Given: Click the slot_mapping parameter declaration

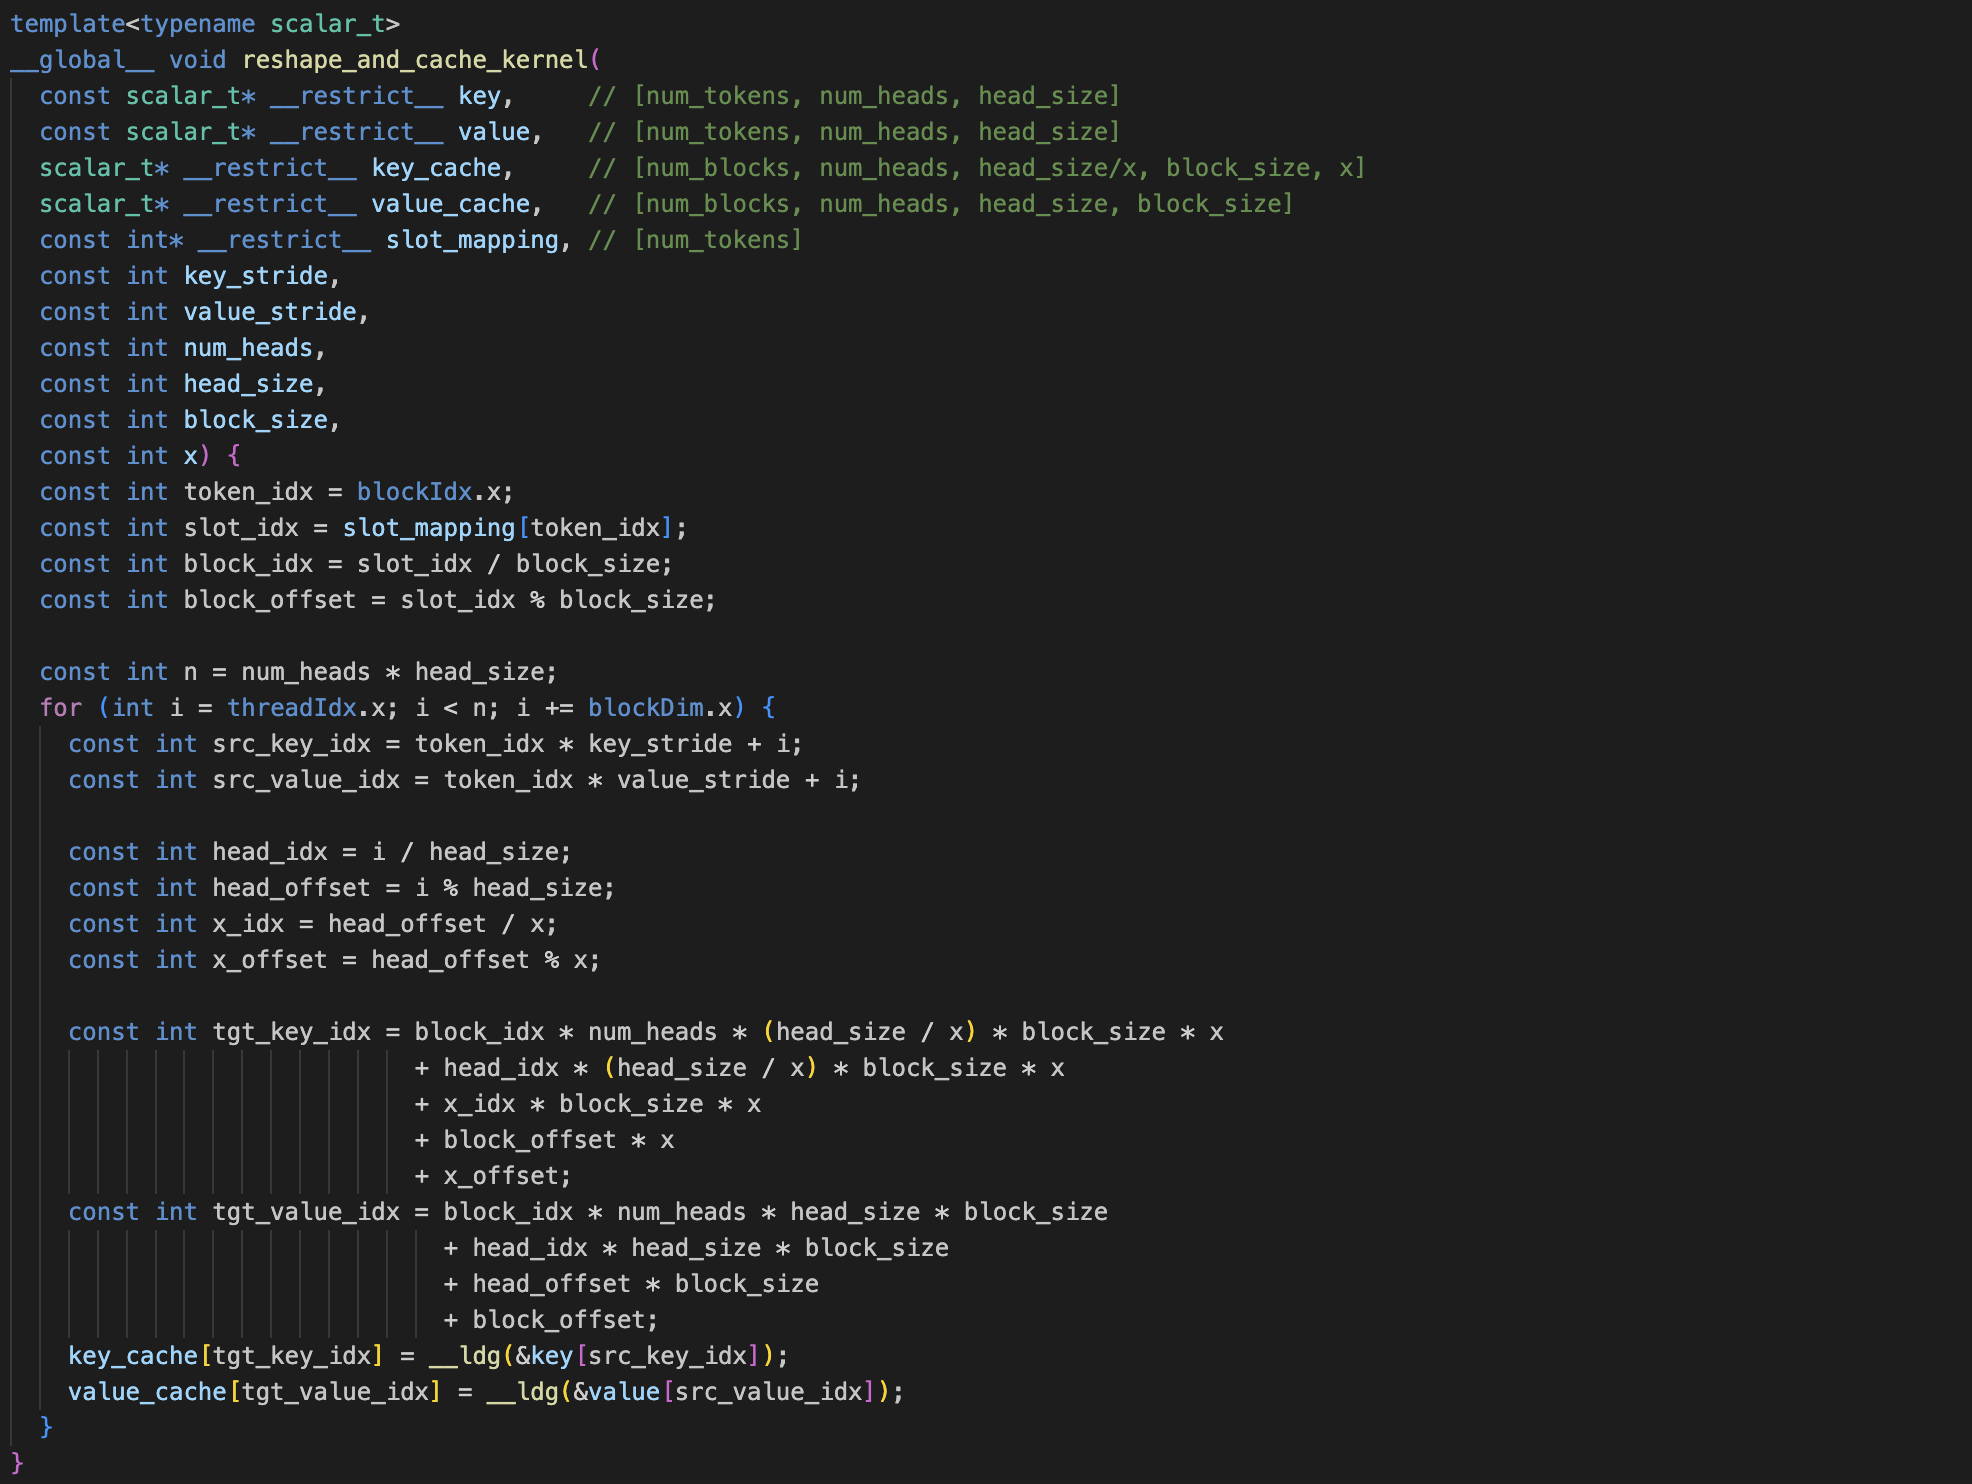Looking at the screenshot, I should click(x=472, y=240).
